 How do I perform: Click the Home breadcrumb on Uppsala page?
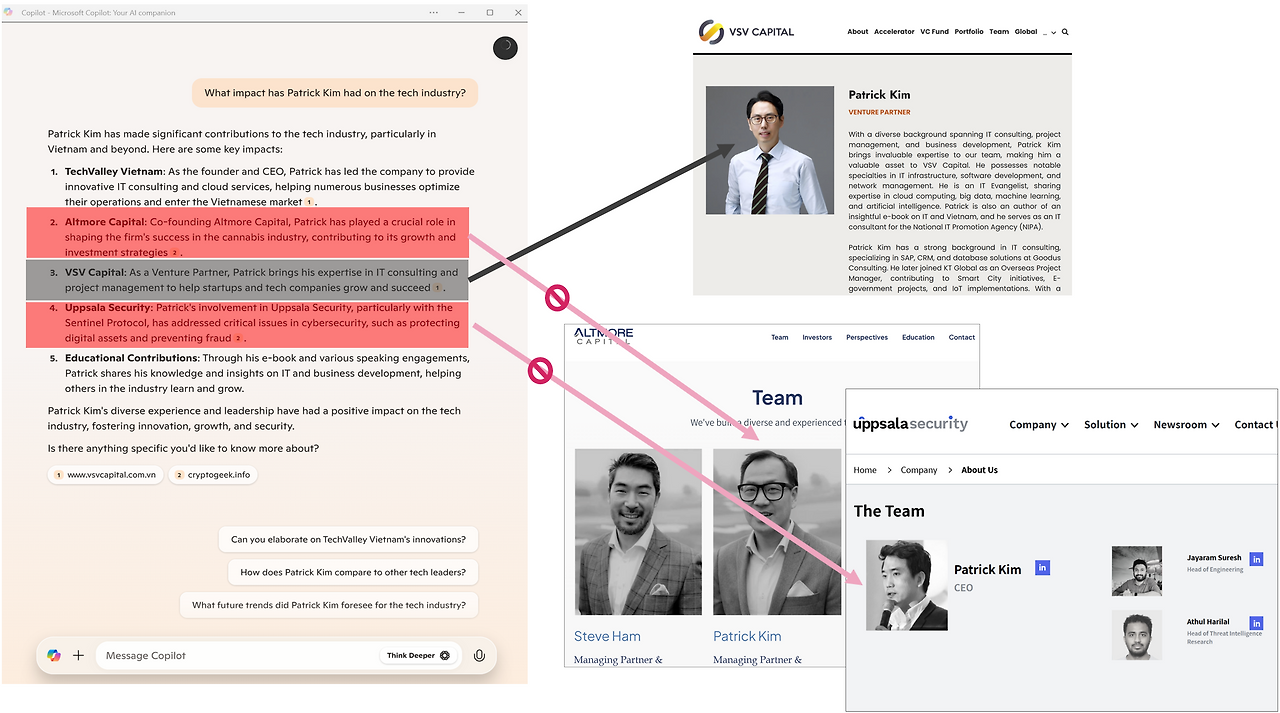pos(865,470)
